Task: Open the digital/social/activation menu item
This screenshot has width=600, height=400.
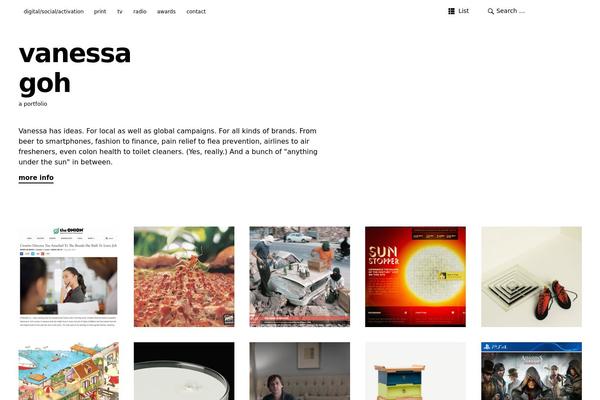Action: (x=54, y=11)
